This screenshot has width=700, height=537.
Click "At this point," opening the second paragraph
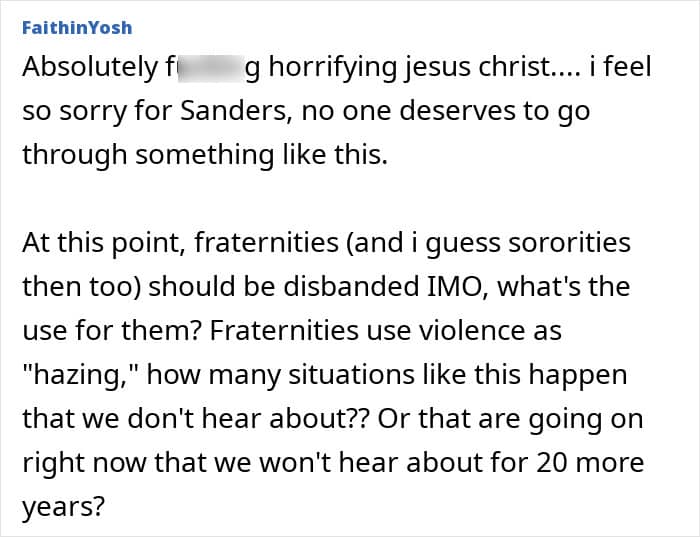click(104, 243)
